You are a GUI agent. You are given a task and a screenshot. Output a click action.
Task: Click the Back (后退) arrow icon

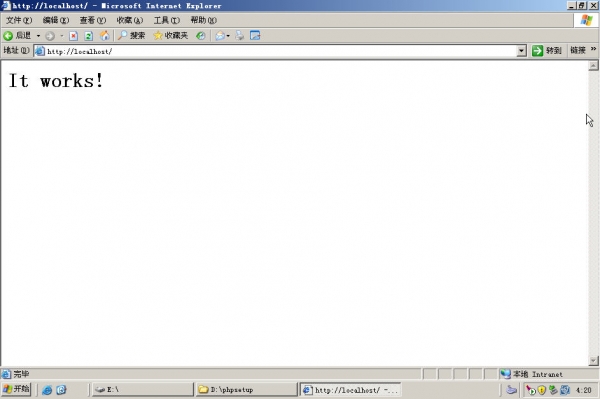coord(8,36)
